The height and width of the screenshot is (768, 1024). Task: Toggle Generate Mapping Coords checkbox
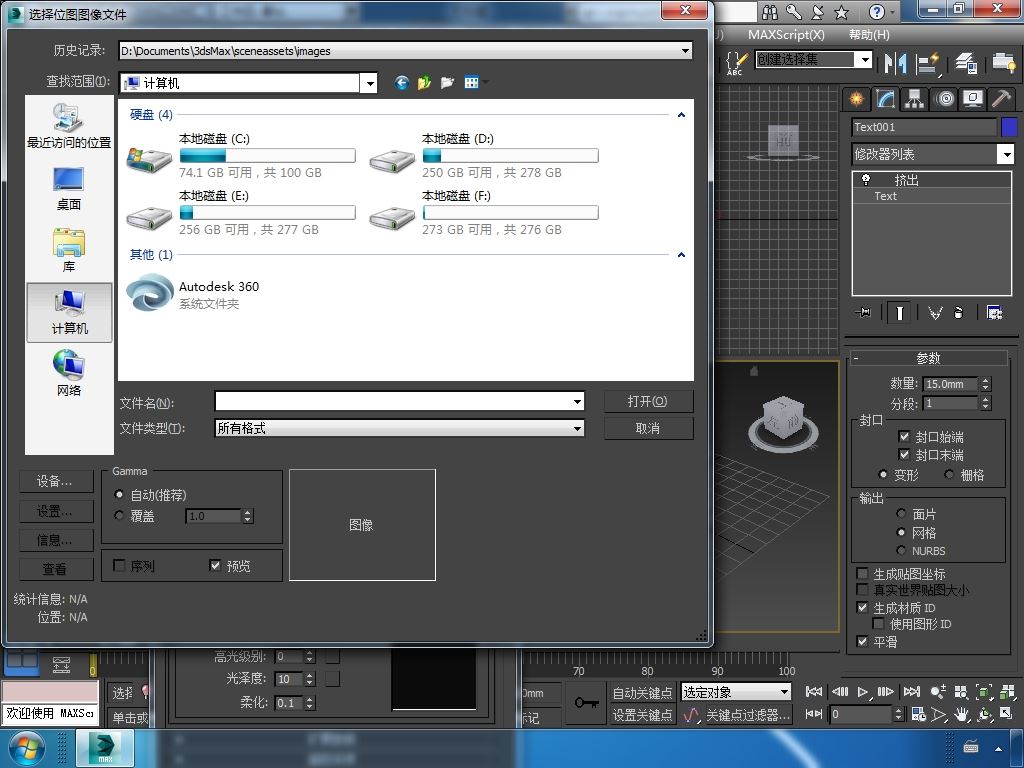[x=862, y=573]
